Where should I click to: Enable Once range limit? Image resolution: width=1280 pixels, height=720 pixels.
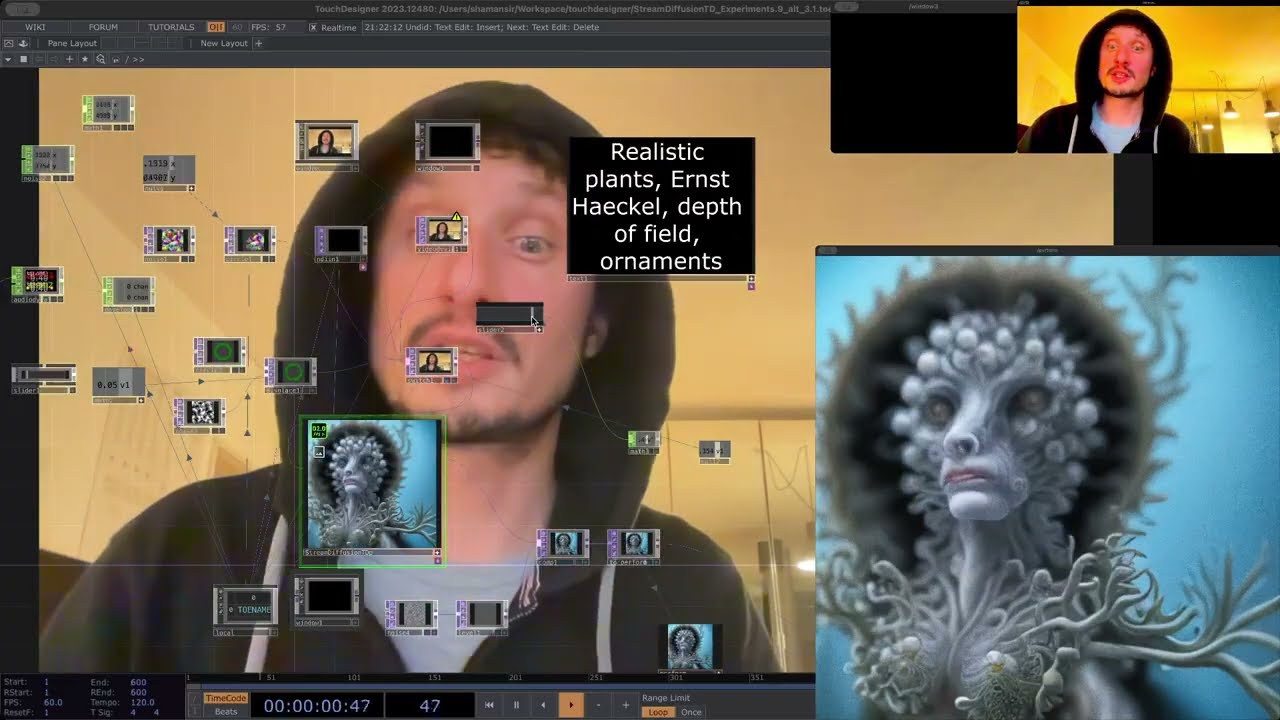pyautogui.click(x=691, y=712)
